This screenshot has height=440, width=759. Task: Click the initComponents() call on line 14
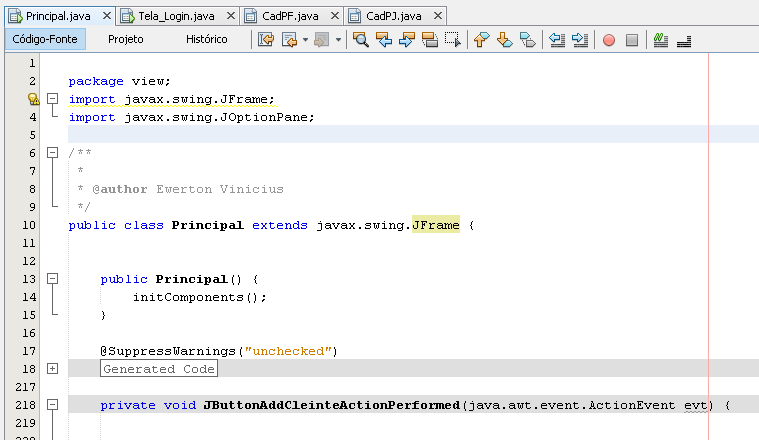200,297
